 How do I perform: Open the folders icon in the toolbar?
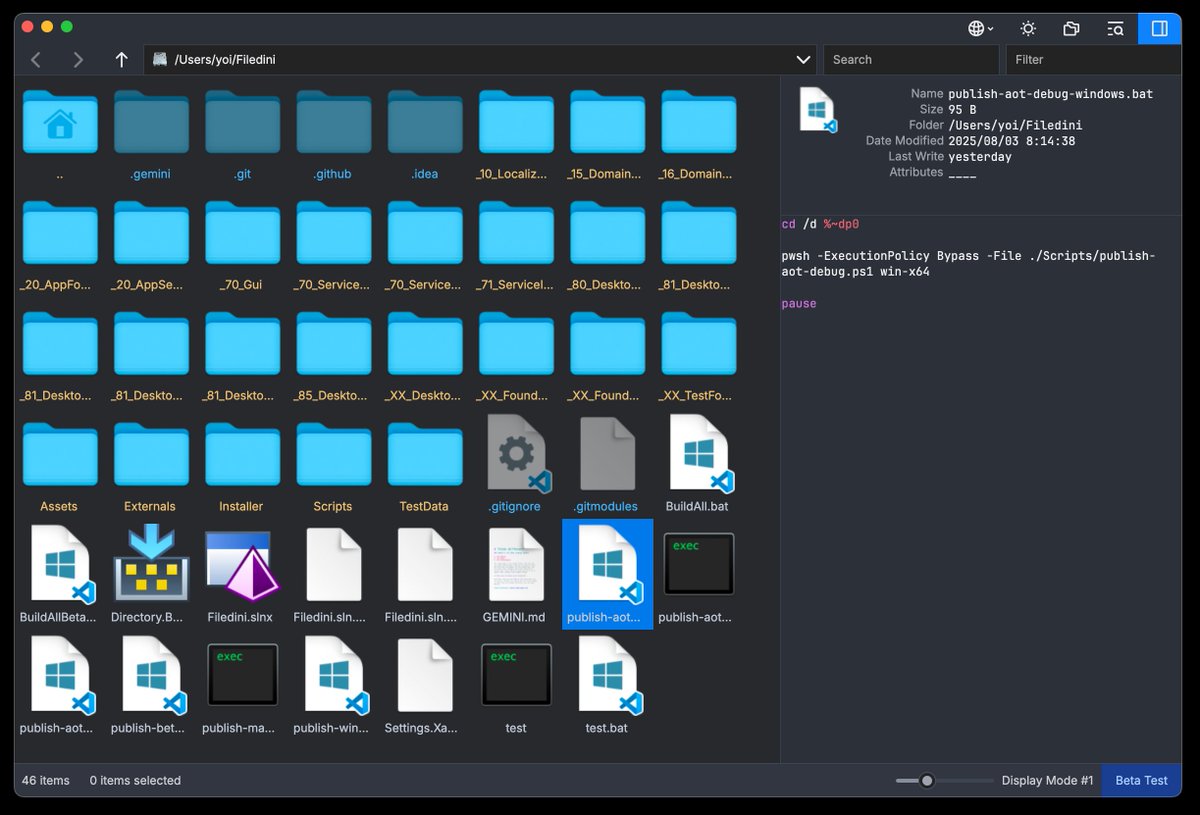click(x=1071, y=28)
